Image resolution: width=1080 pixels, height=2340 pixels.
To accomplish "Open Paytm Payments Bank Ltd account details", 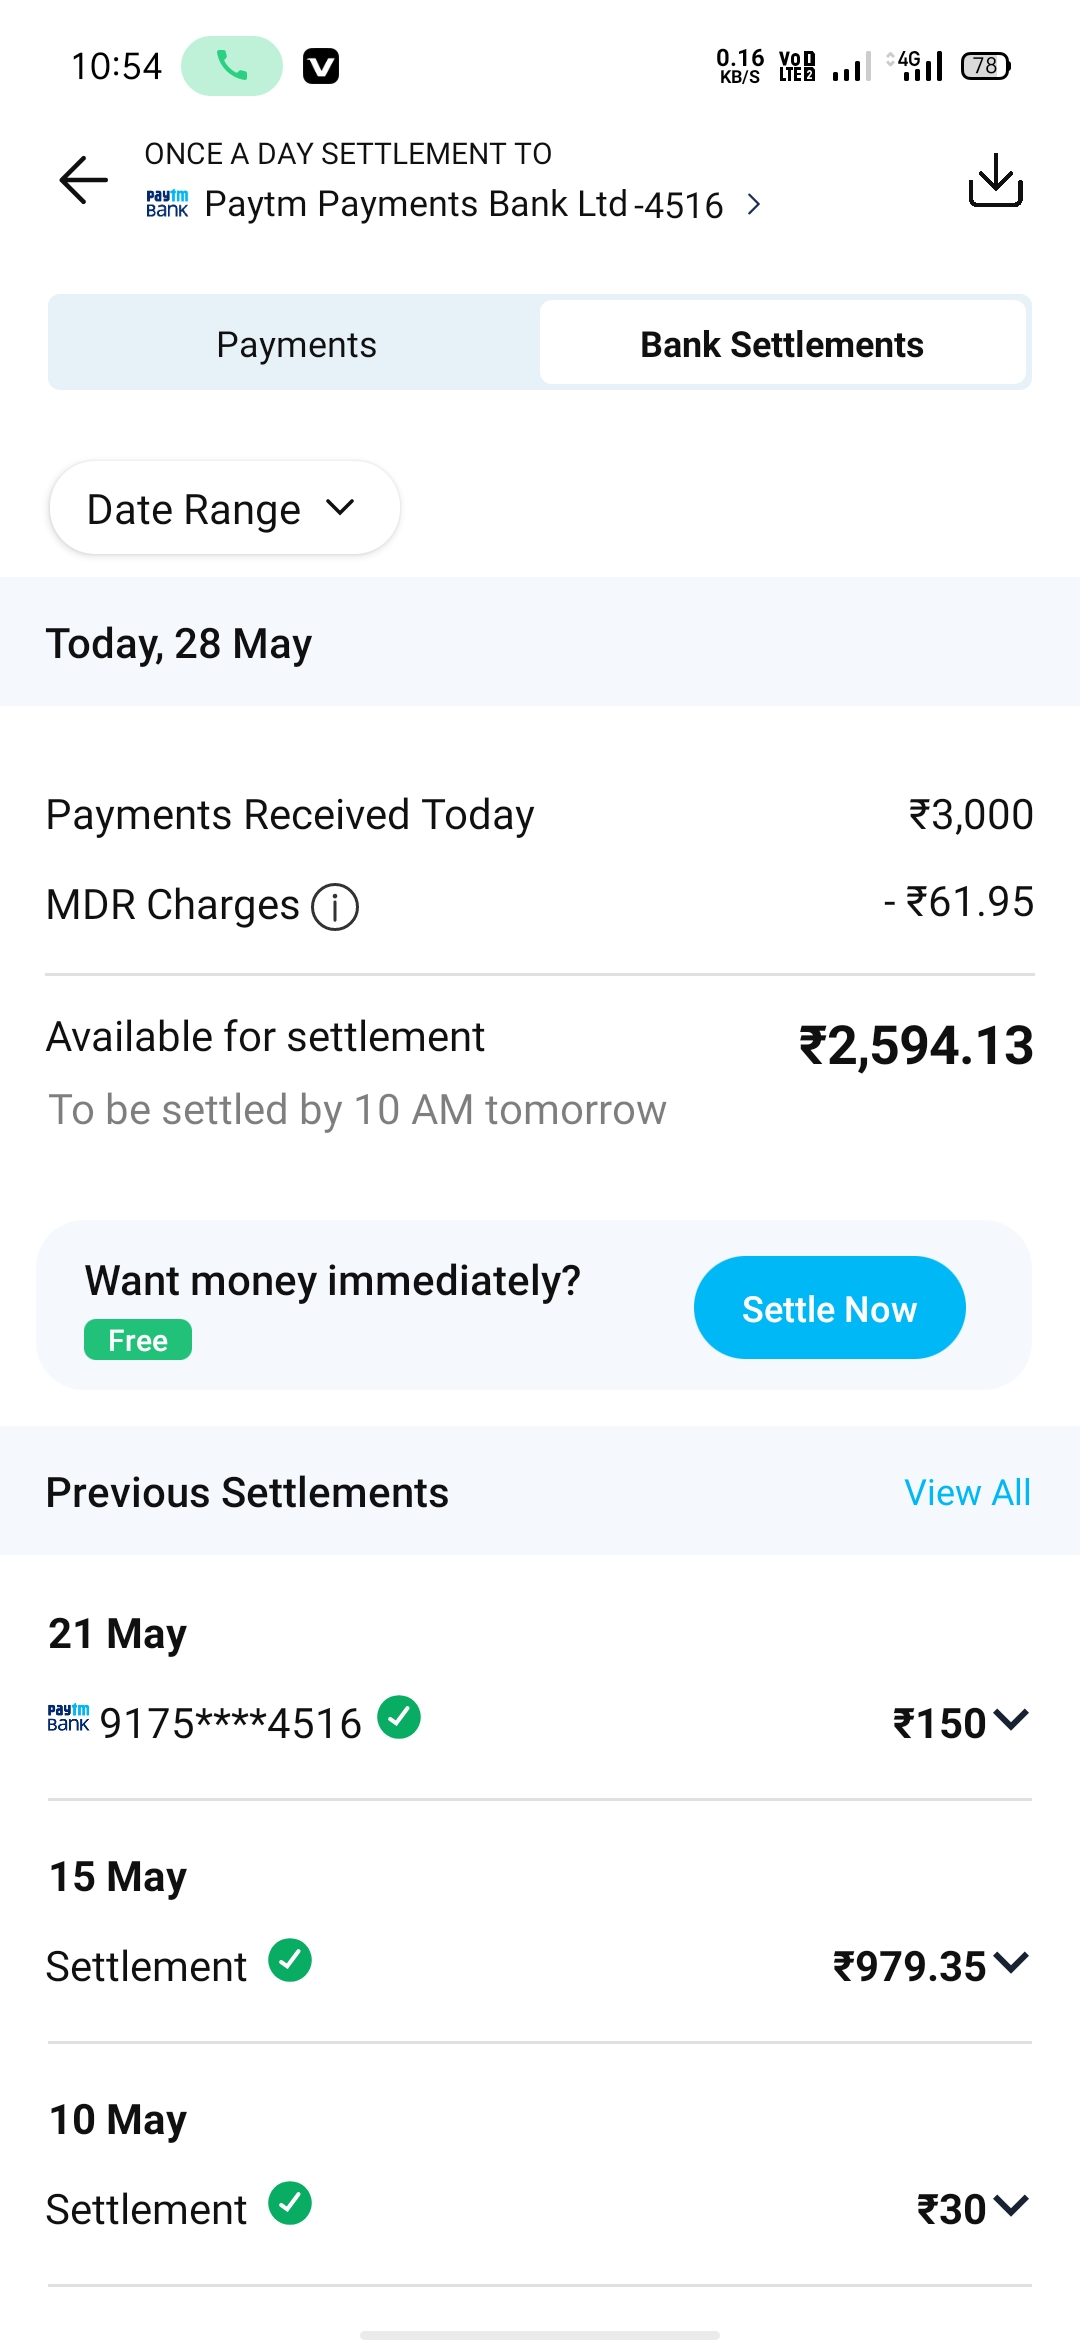I will (464, 204).
